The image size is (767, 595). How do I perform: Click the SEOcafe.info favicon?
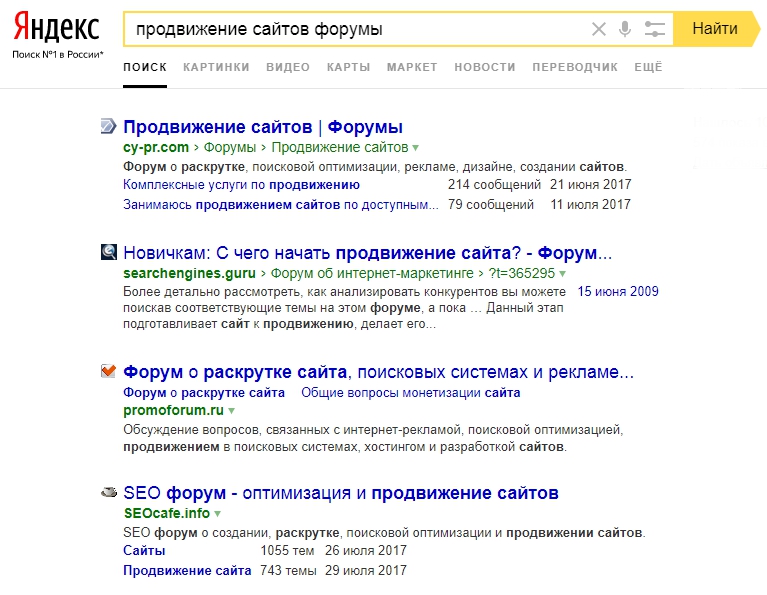point(109,492)
